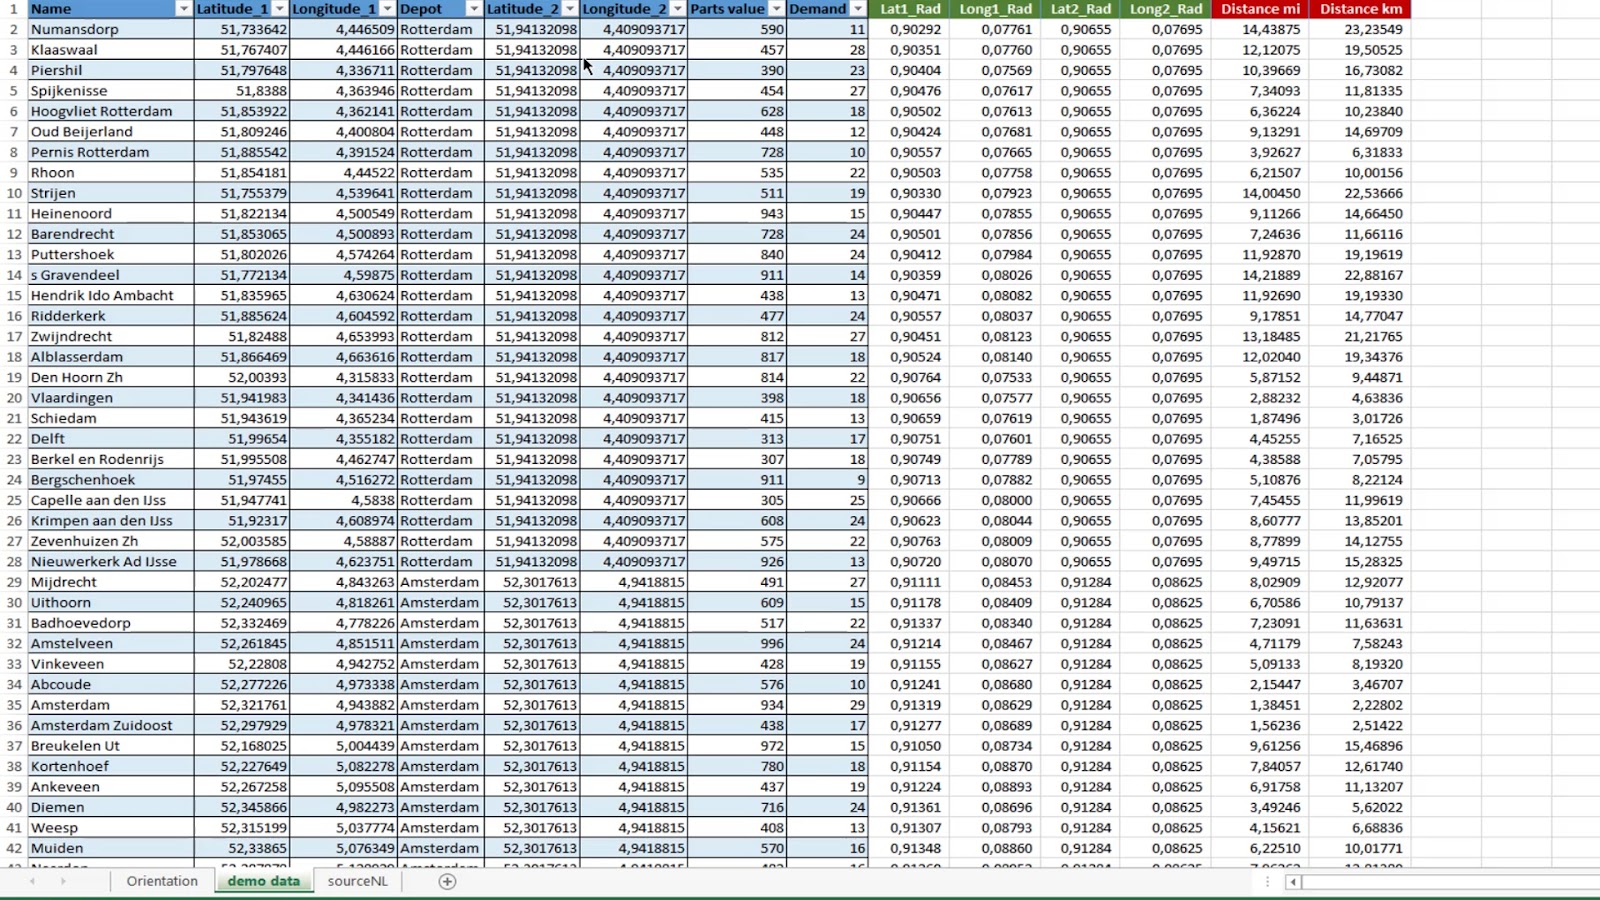
Task: Open the Demand column filter dropdown
Action: tap(858, 9)
